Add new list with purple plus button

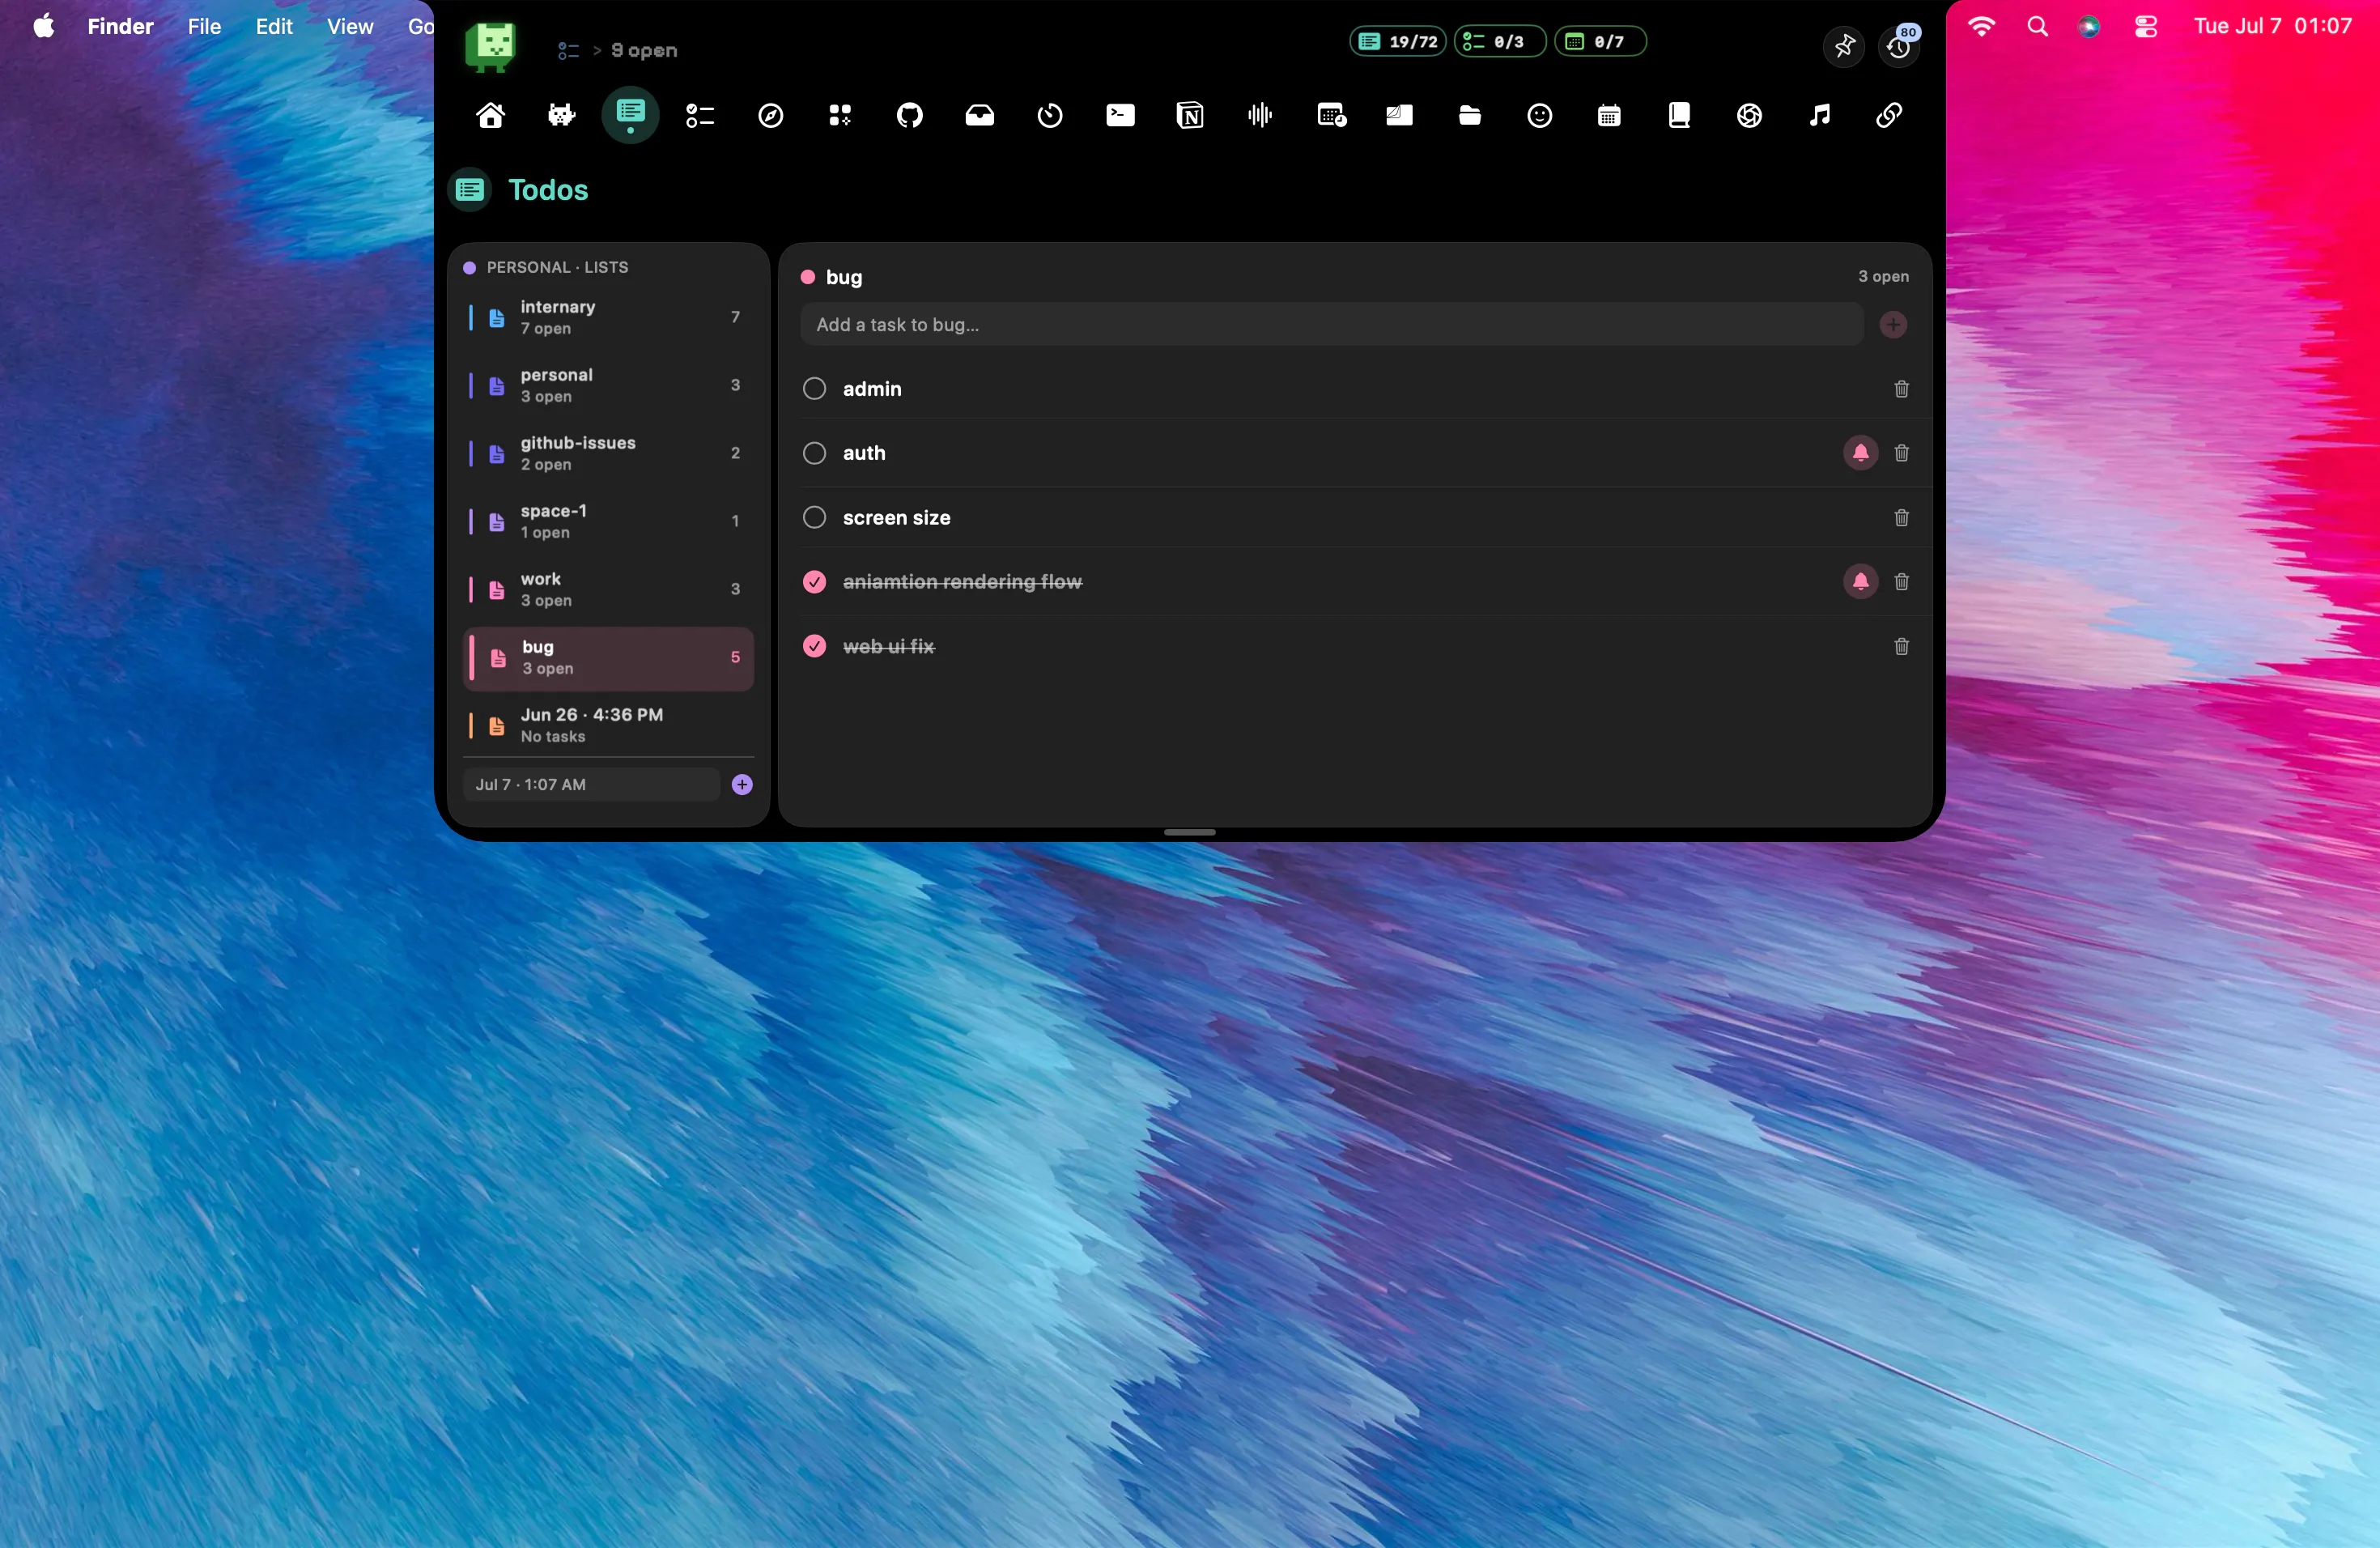pyautogui.click(x=742, y=785)
